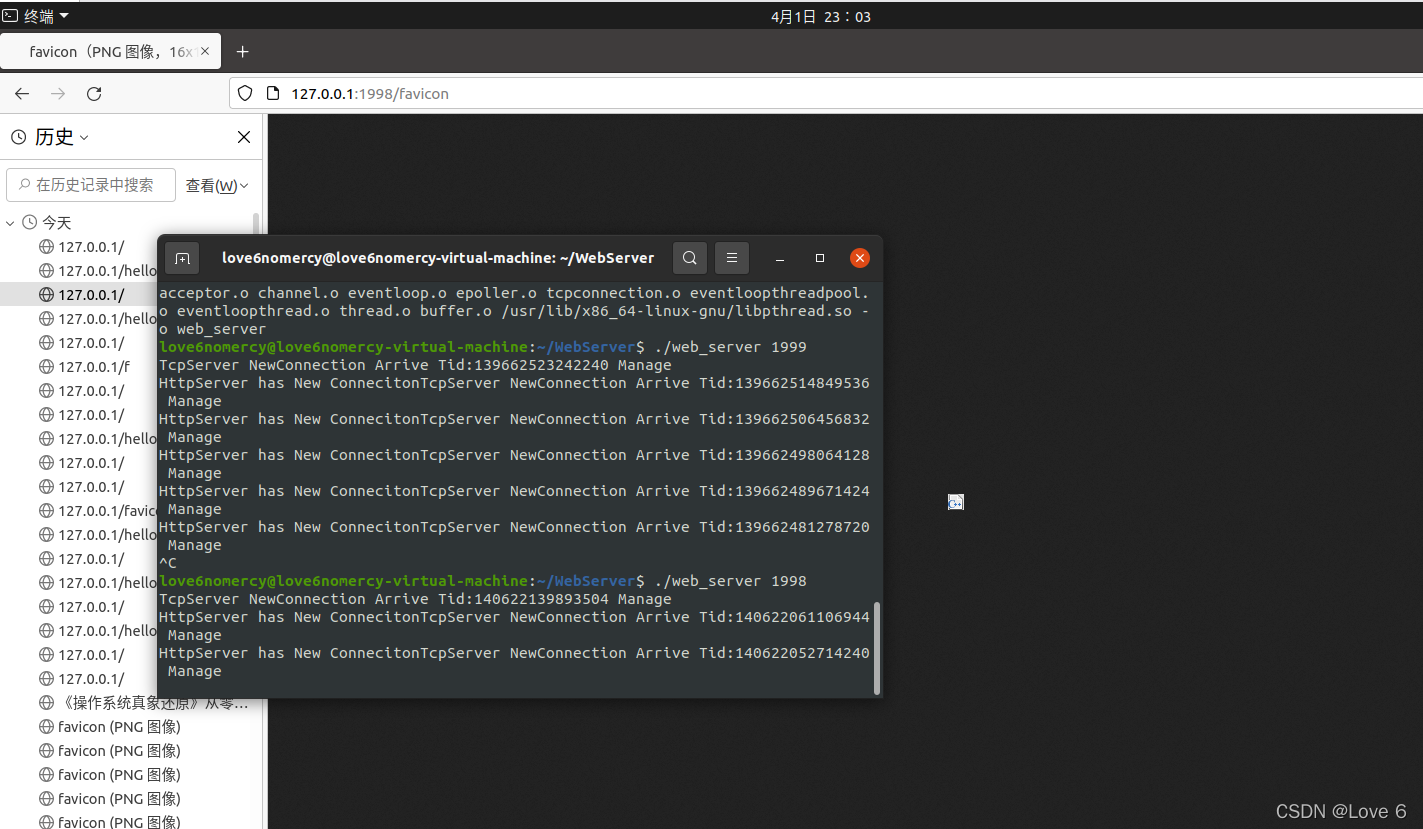The height and width of the screenshot is (829, 1423).
Task: Open the 4月1日 23:03 clock panel
Action: tap(820, 17)
